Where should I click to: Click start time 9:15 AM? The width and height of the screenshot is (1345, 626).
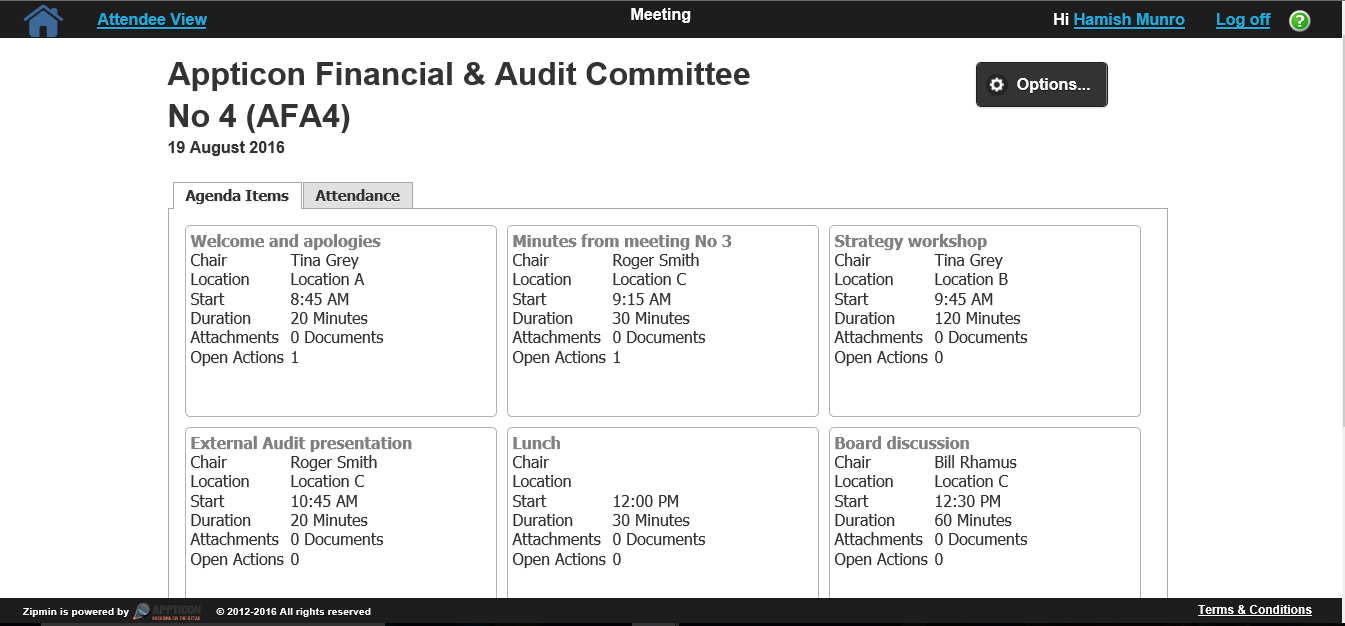click(642, 299)
